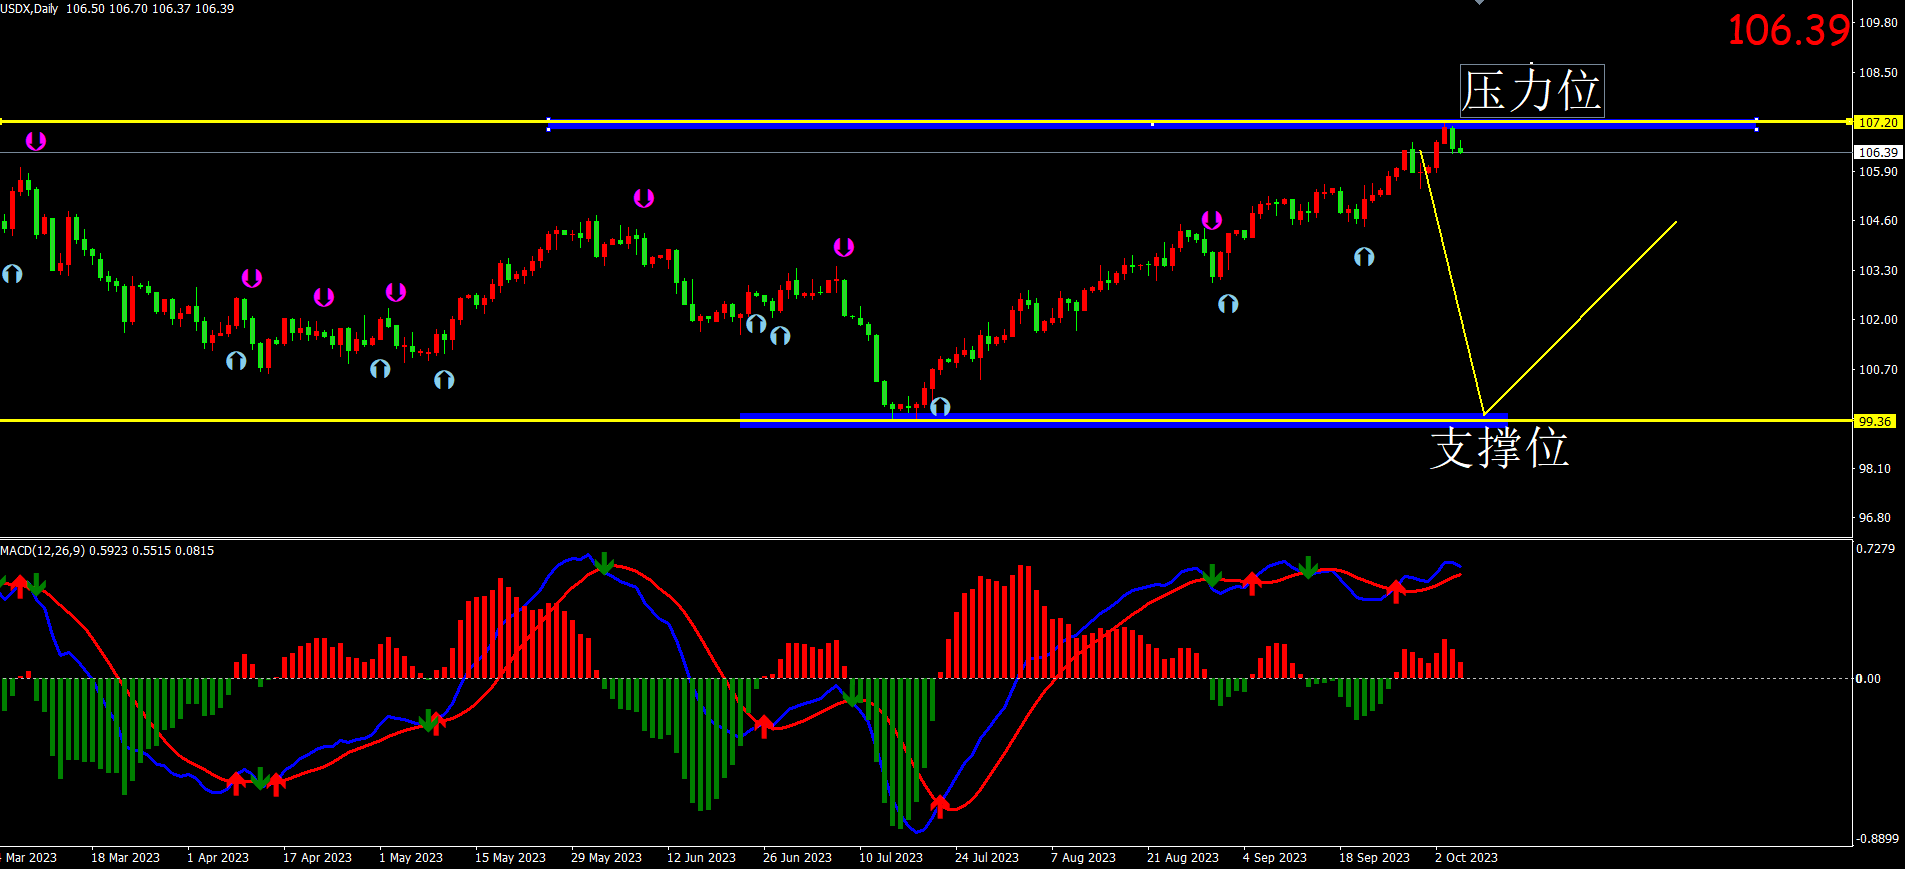
Task: Click the blue up arrow below mid-September candles
Action: pos(1364,257)
